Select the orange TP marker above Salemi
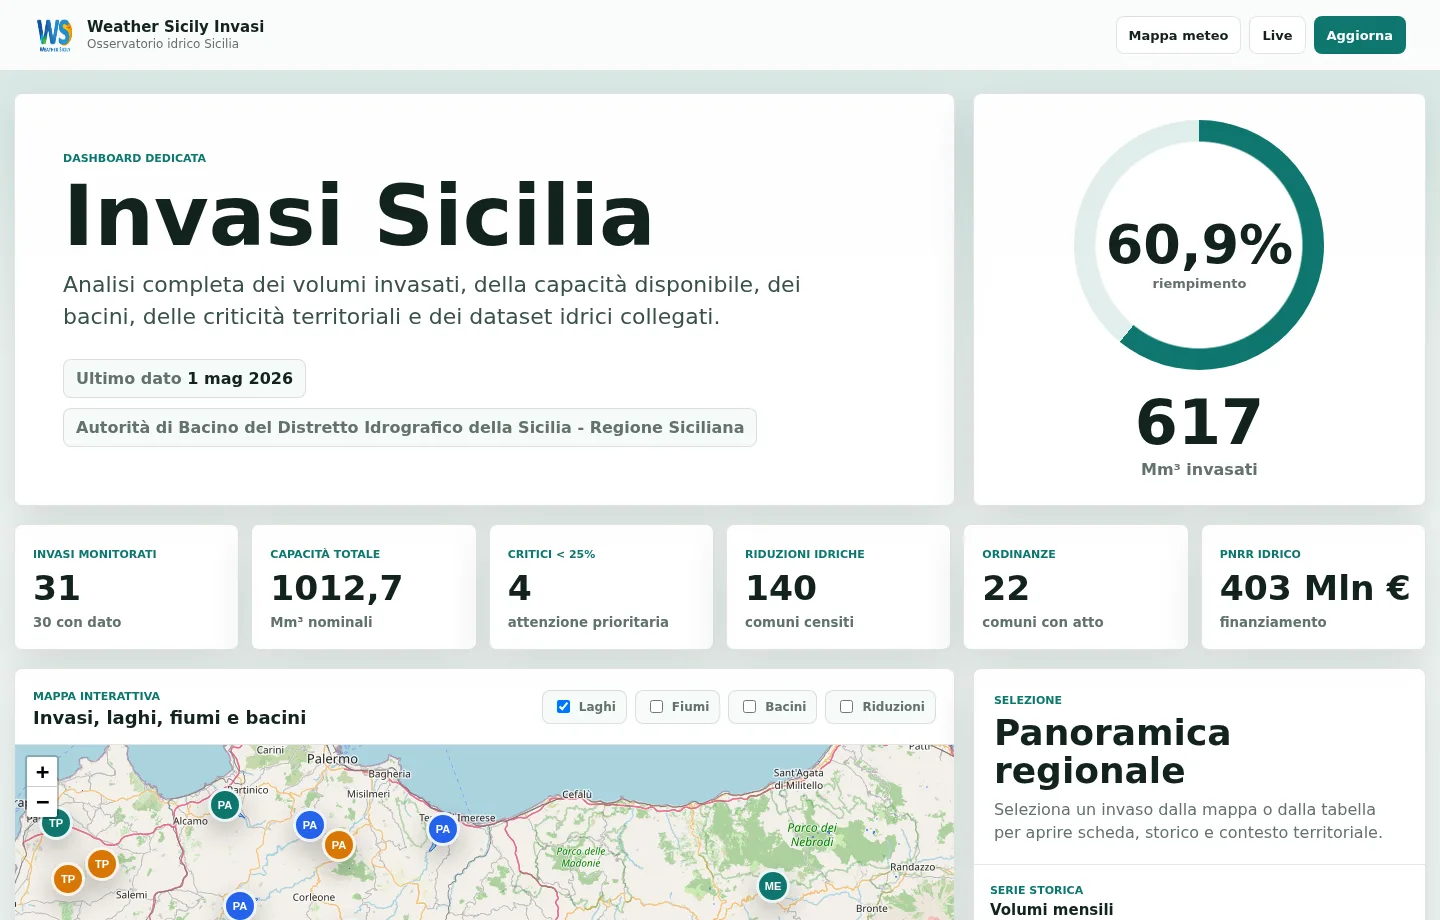Screen dimensions: 1440x920 (68, 879)
